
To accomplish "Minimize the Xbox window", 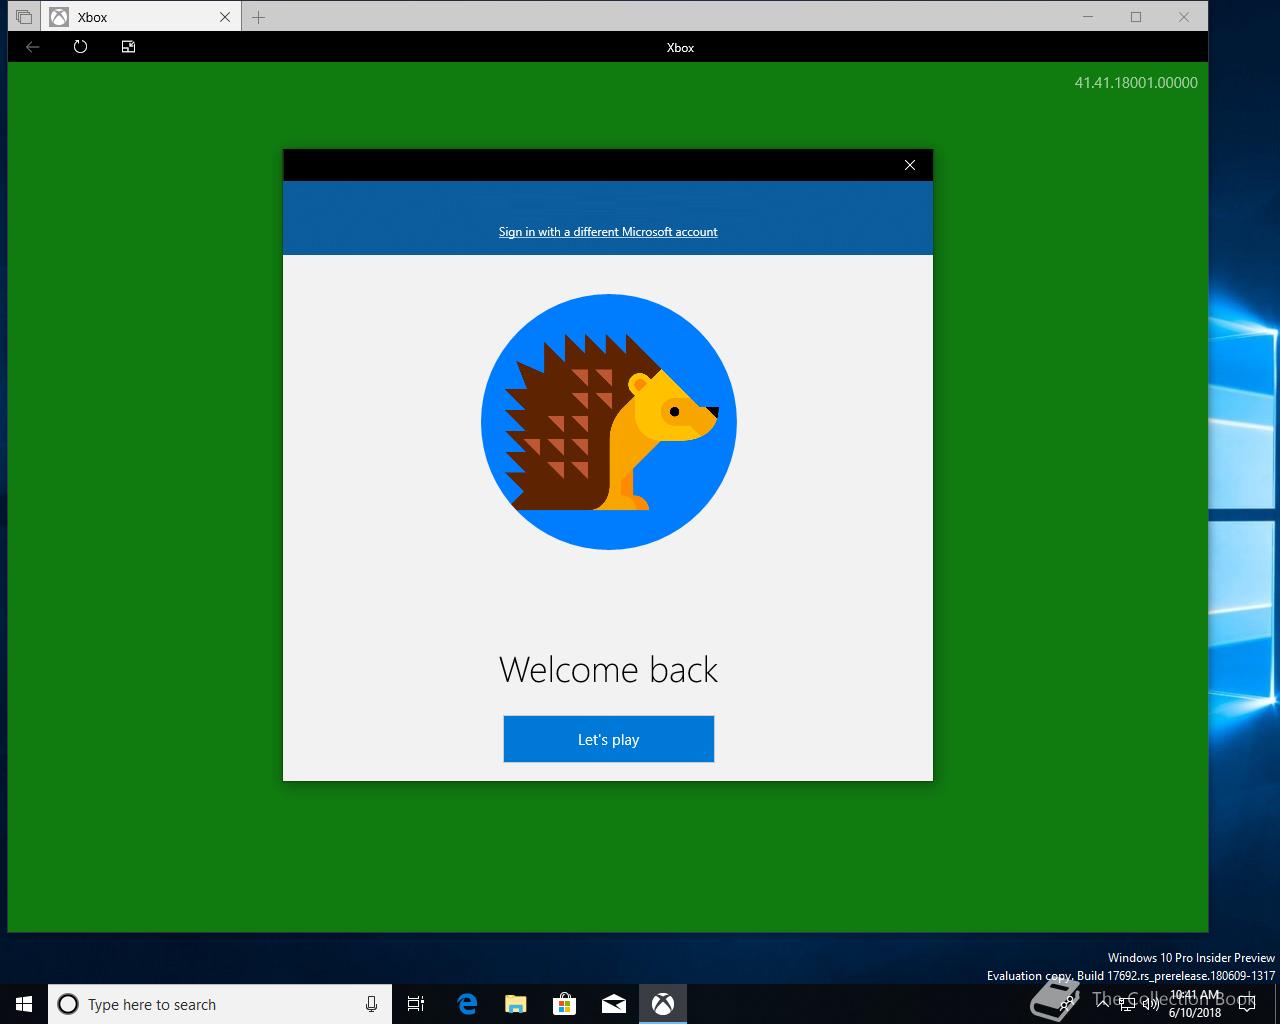I will 1088,17.
